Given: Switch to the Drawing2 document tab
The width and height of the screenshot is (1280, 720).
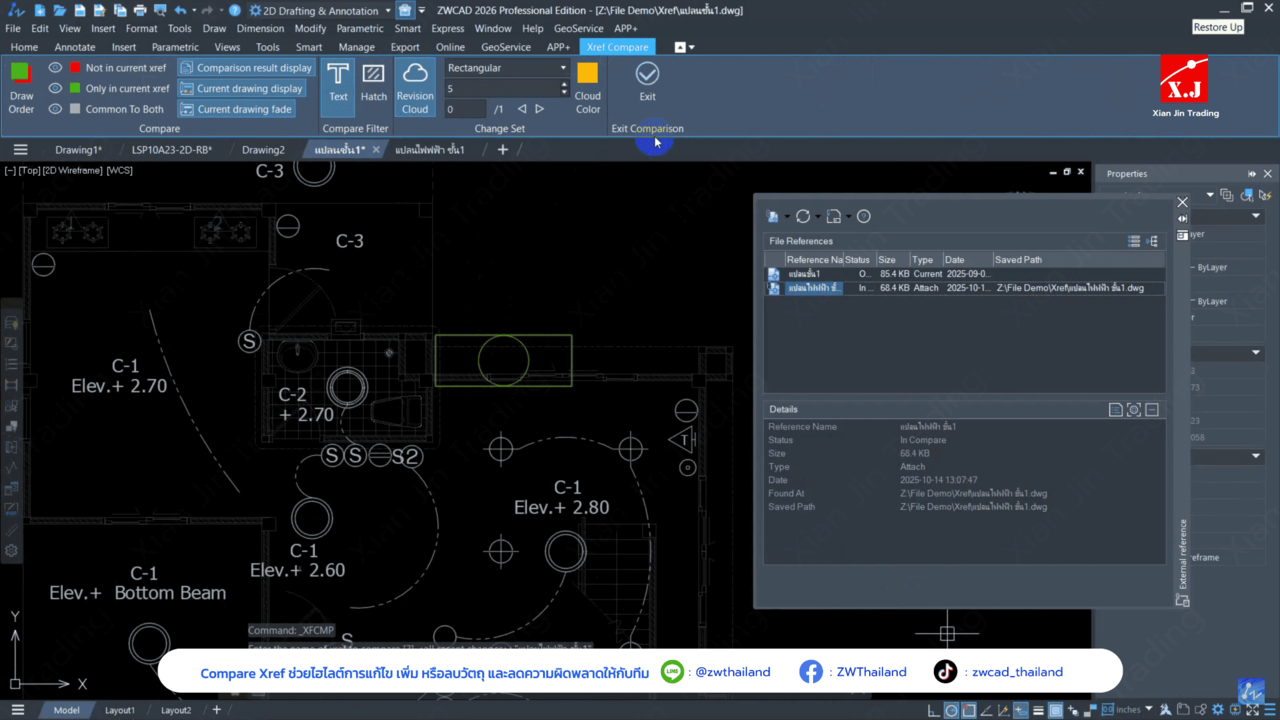Looking at the screenshot, I should [x=263, y=150].
